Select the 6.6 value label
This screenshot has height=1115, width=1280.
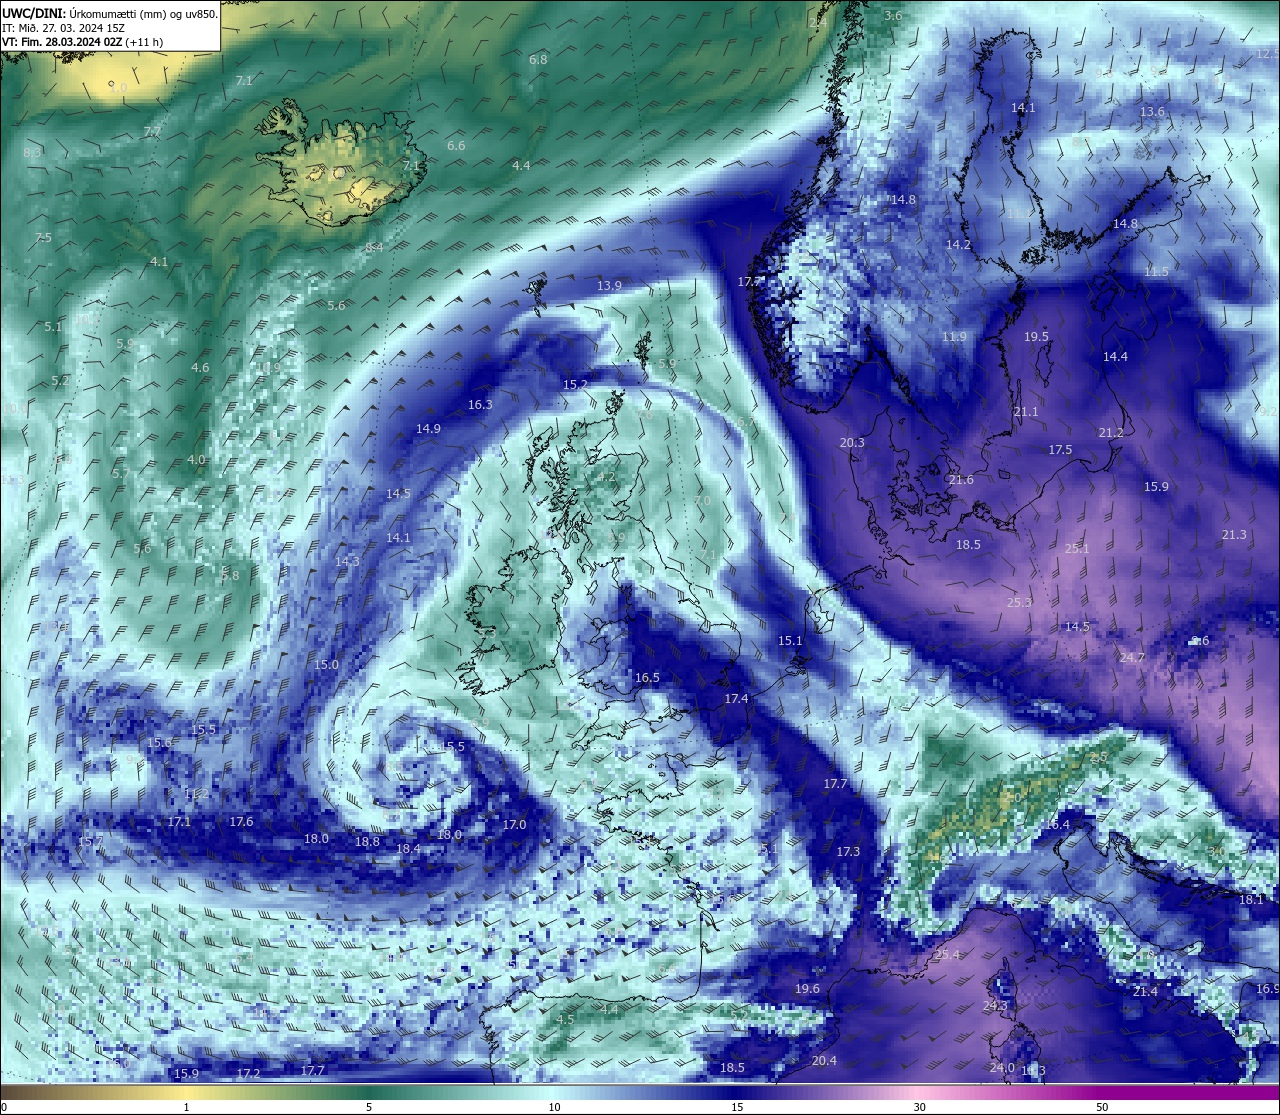pos(456,145)
